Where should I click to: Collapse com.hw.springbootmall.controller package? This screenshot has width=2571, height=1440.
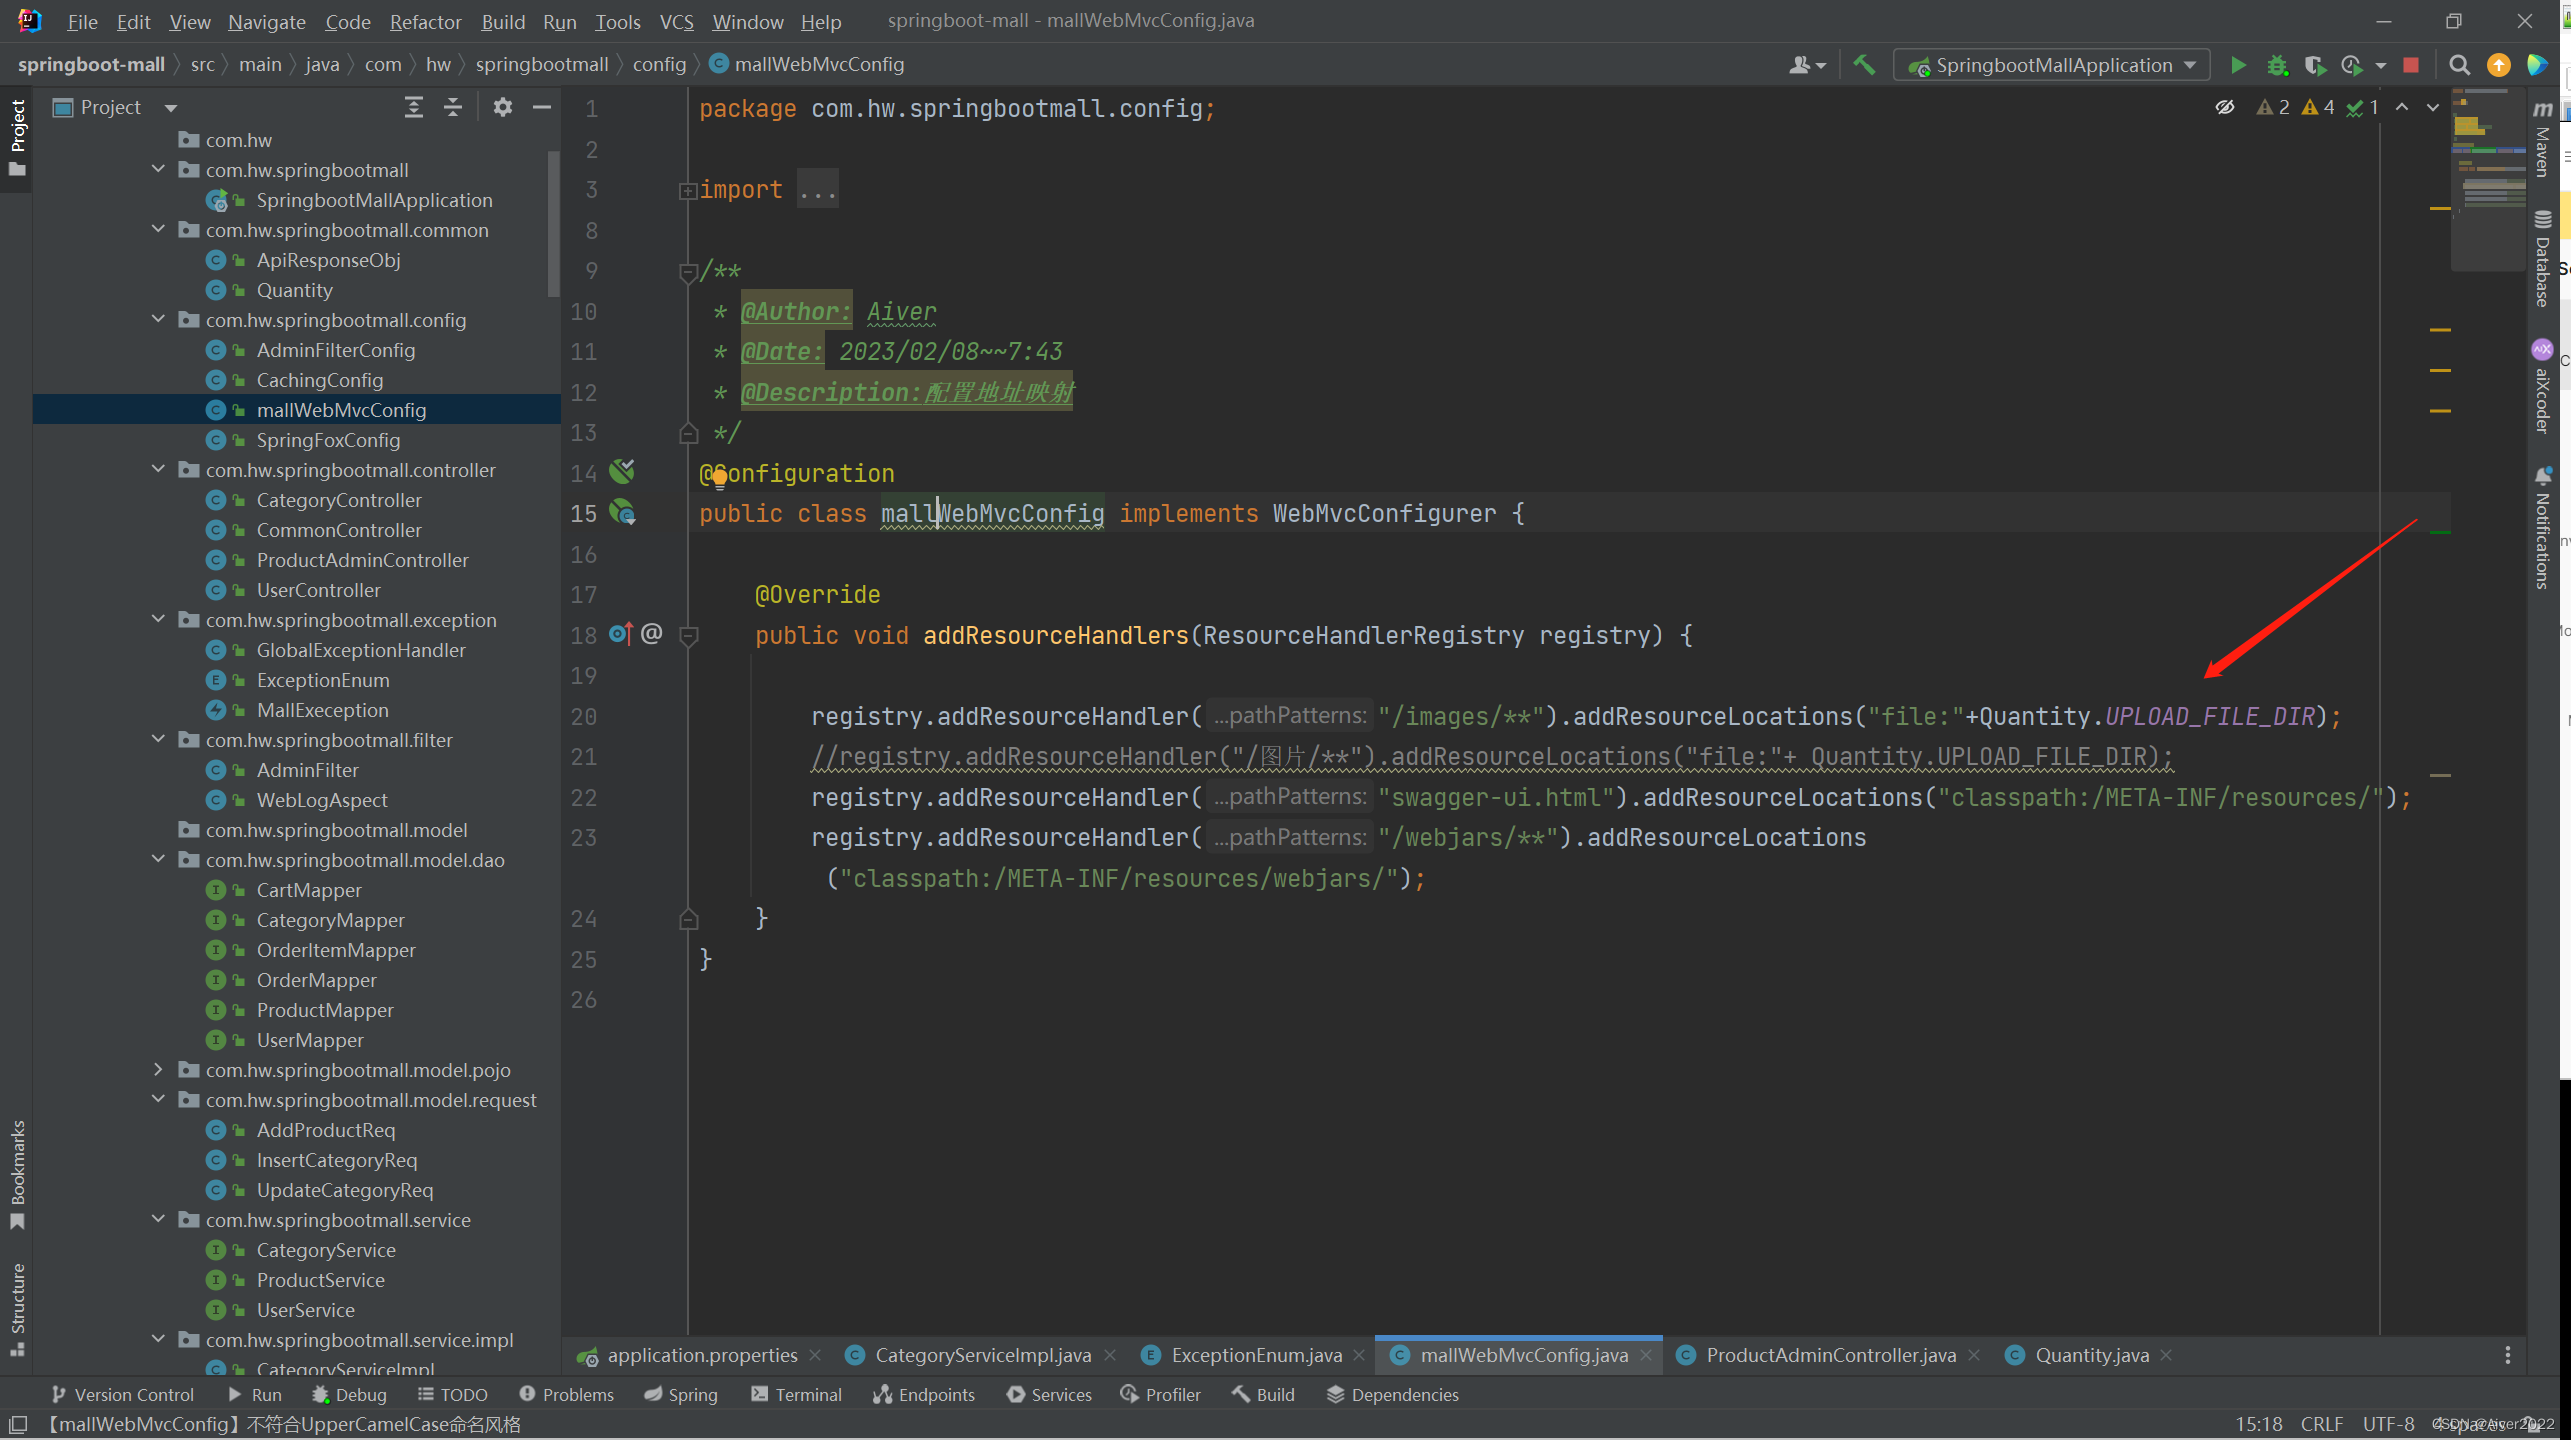(x=158, y=469)
